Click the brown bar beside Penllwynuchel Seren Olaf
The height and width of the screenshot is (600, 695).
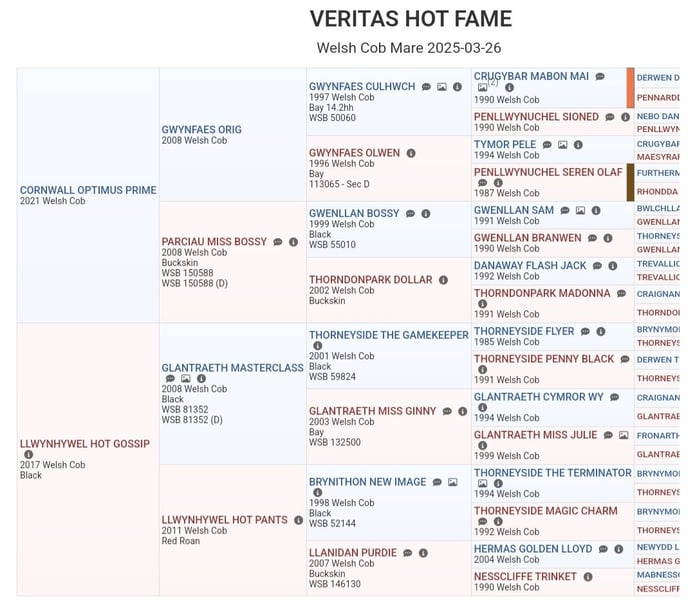[631, 183]
